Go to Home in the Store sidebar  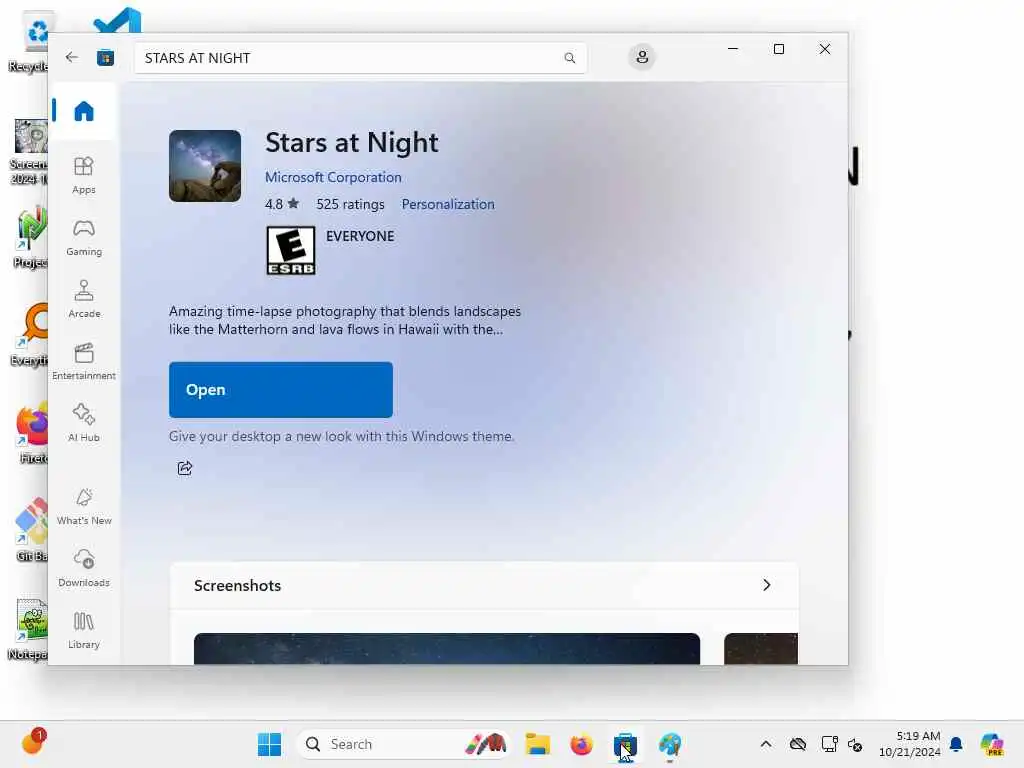(x=84, y=111)
